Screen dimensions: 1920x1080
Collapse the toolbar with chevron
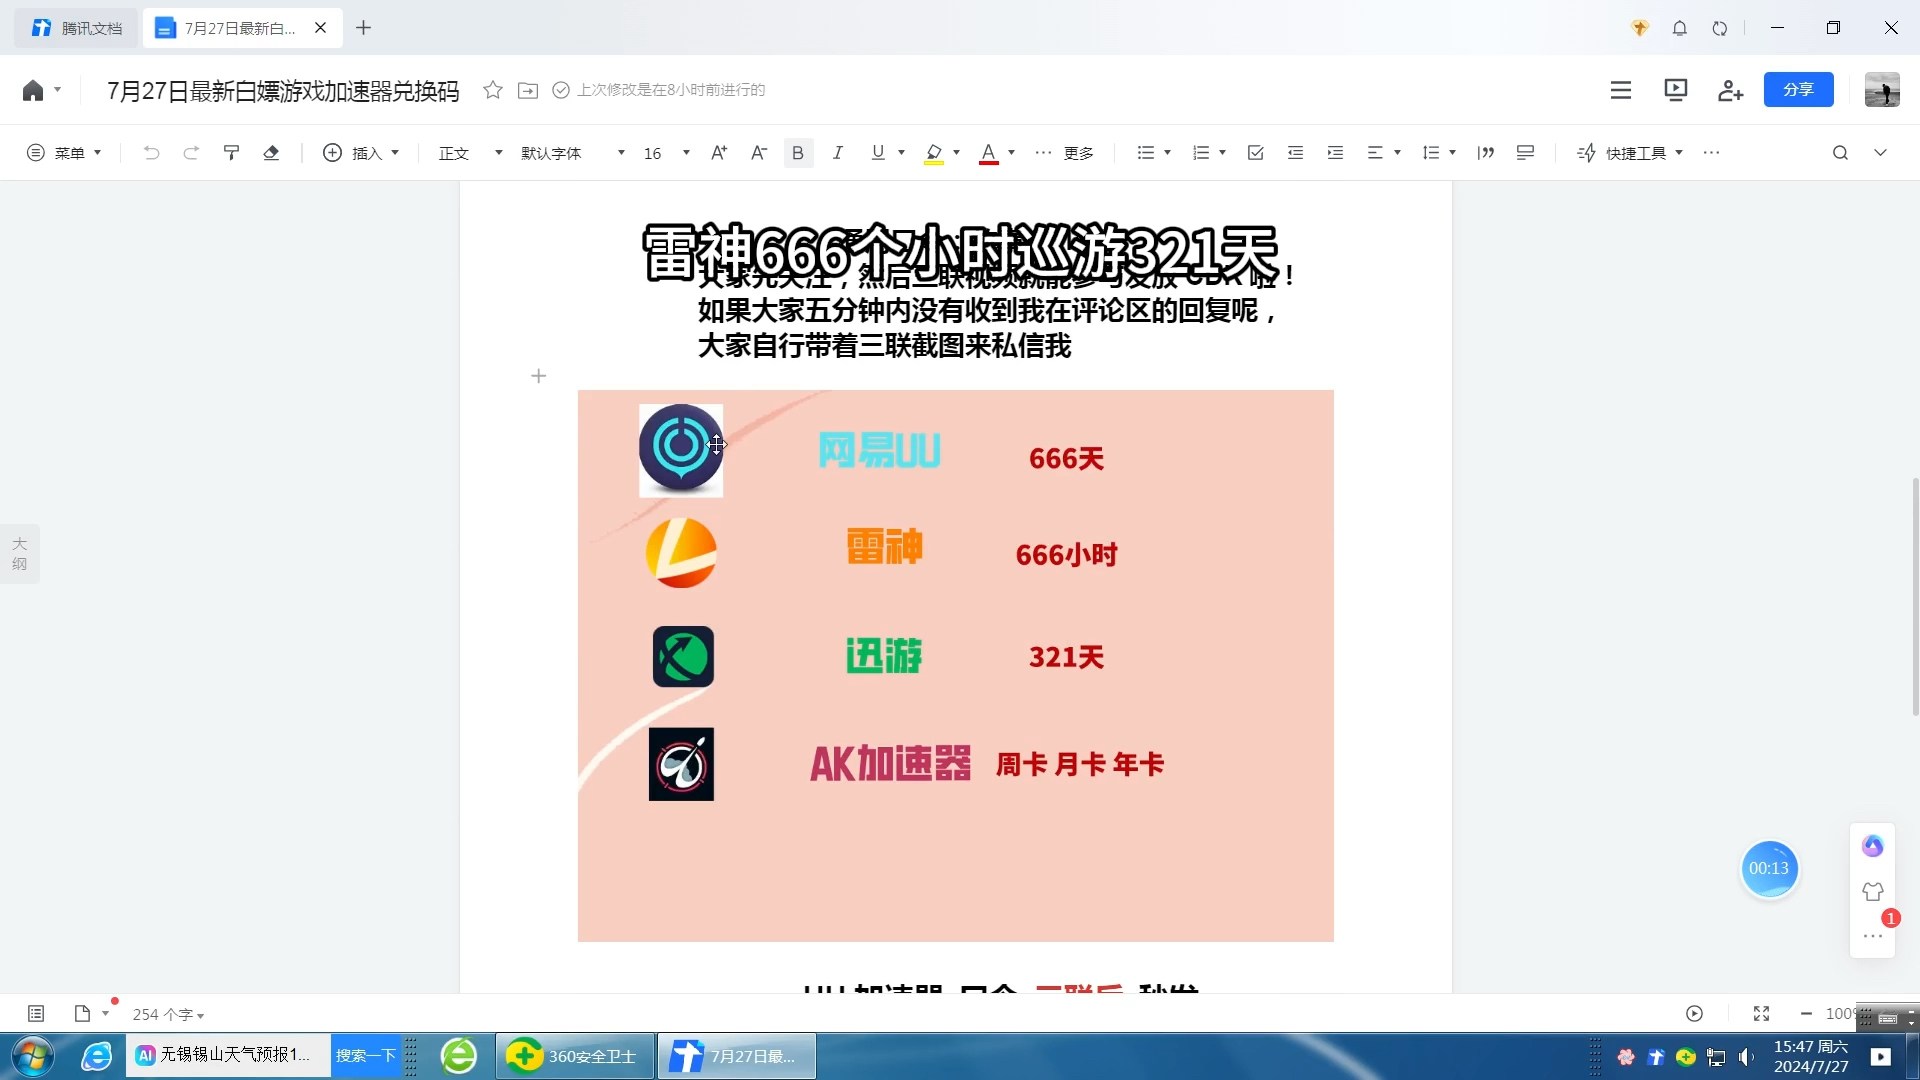(1880, 153)
